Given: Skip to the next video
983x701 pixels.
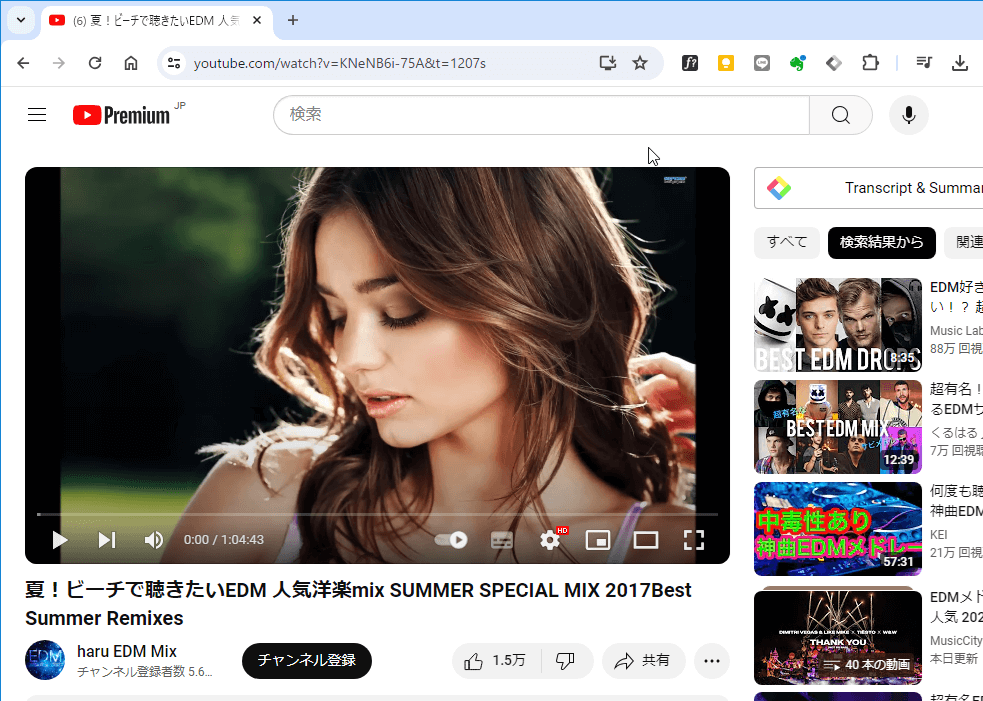Looking at the screenshot, I should tap(107, 540).
